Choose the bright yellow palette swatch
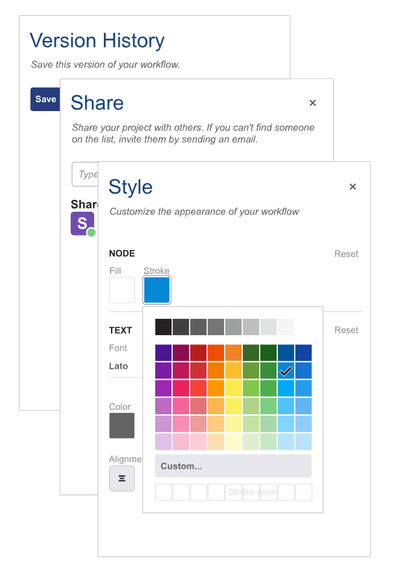The width and height of the screenshot is (400, 578). click(x=233, y=389)
